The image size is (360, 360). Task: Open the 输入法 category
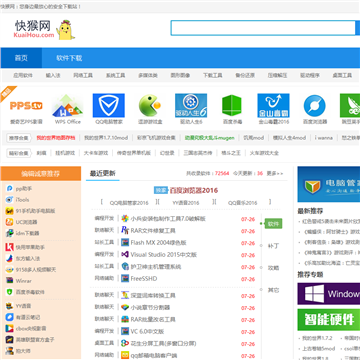[53, 76]
